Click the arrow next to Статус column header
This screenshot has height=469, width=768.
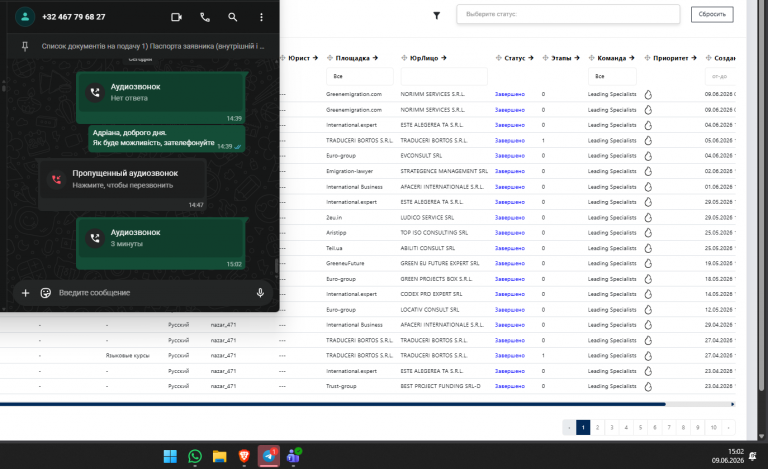coord(530,58)
